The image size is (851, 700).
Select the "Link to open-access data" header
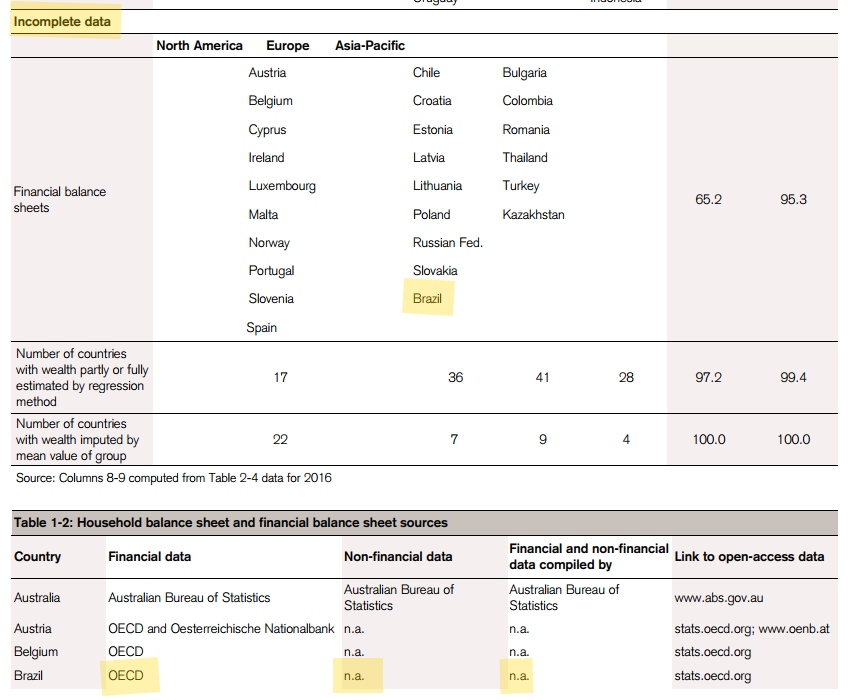coord(749,557)
